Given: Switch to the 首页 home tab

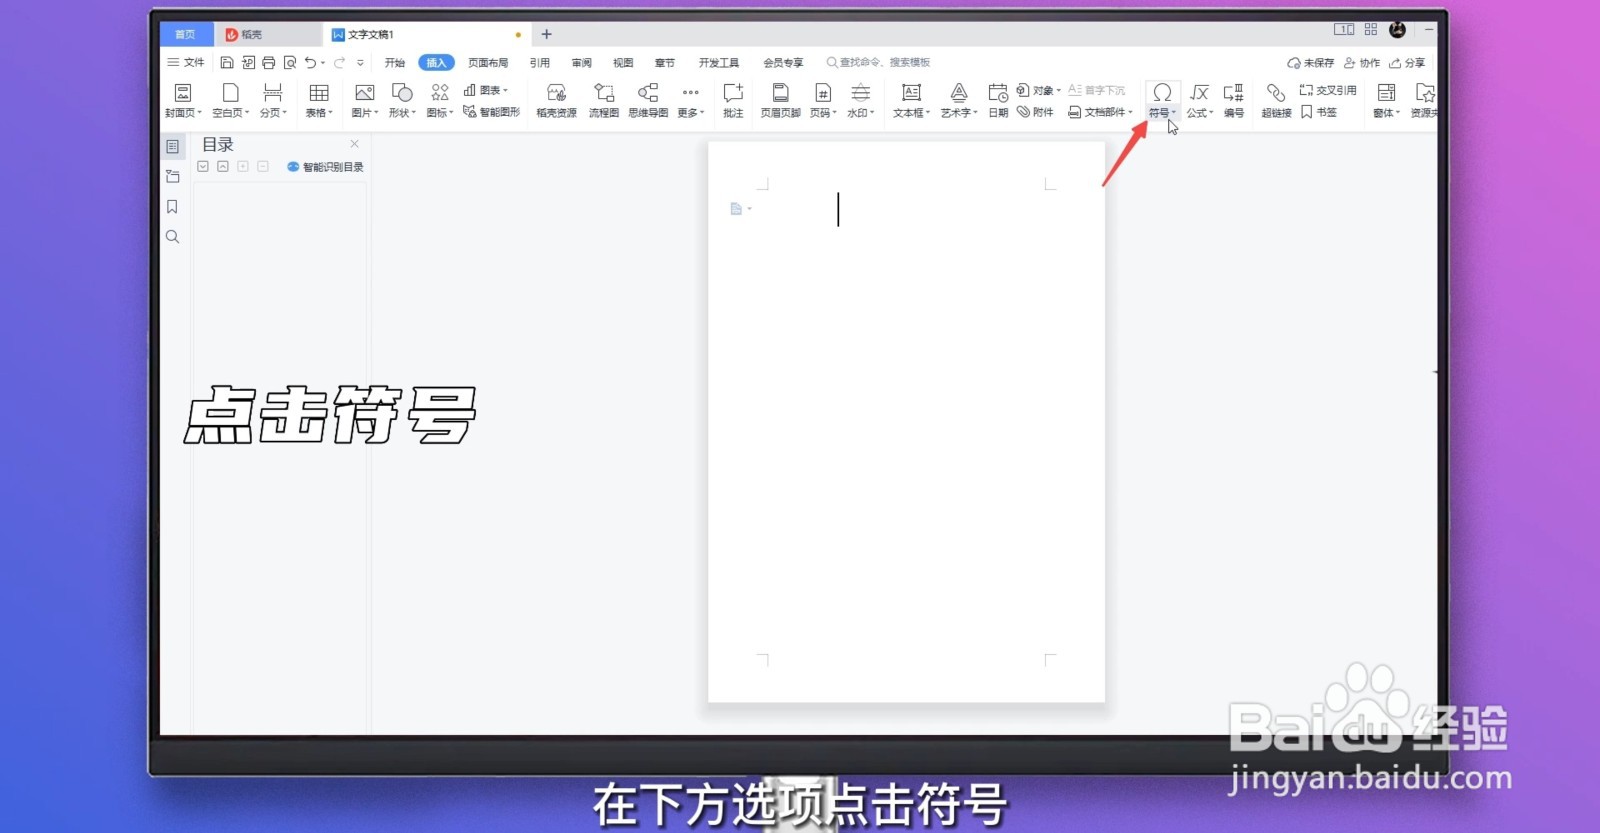Looking at the screenshot, I should point(186,34).
